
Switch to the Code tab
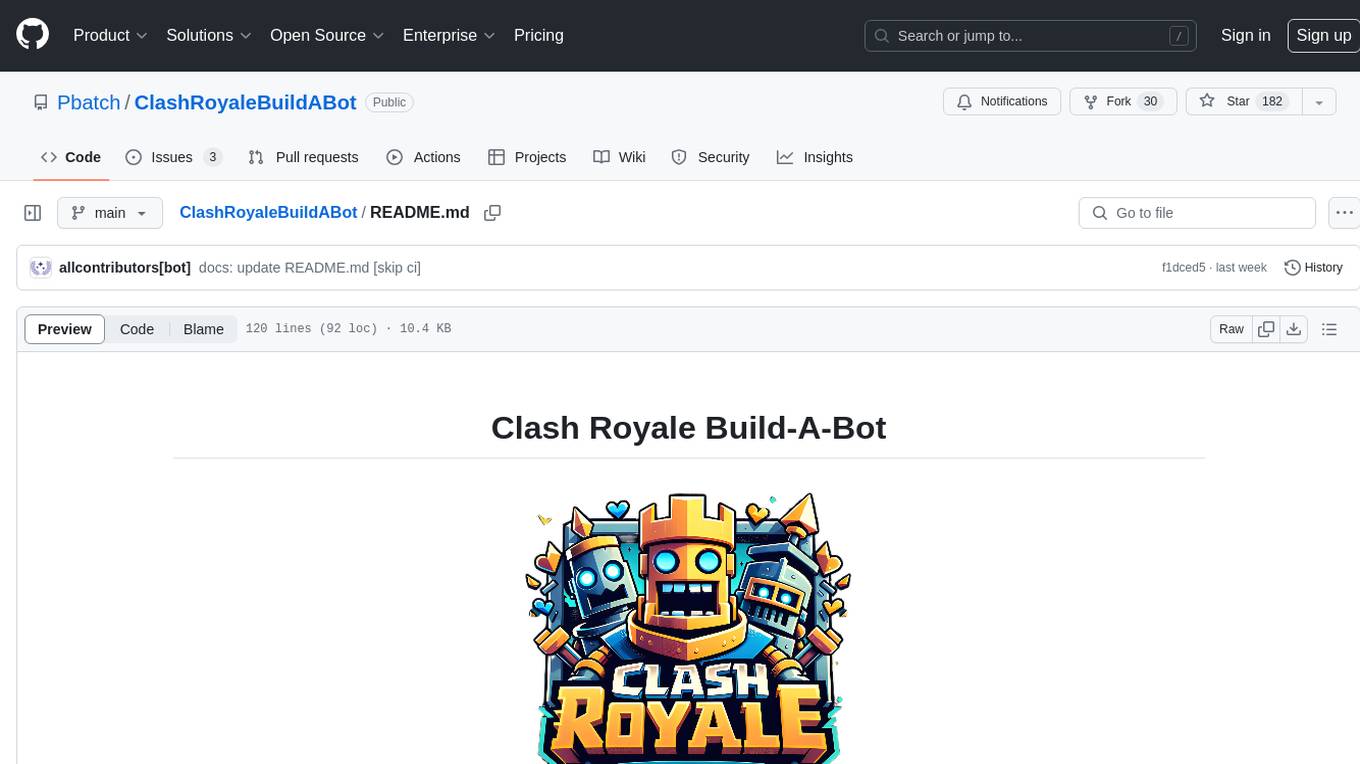pos(71,157)
